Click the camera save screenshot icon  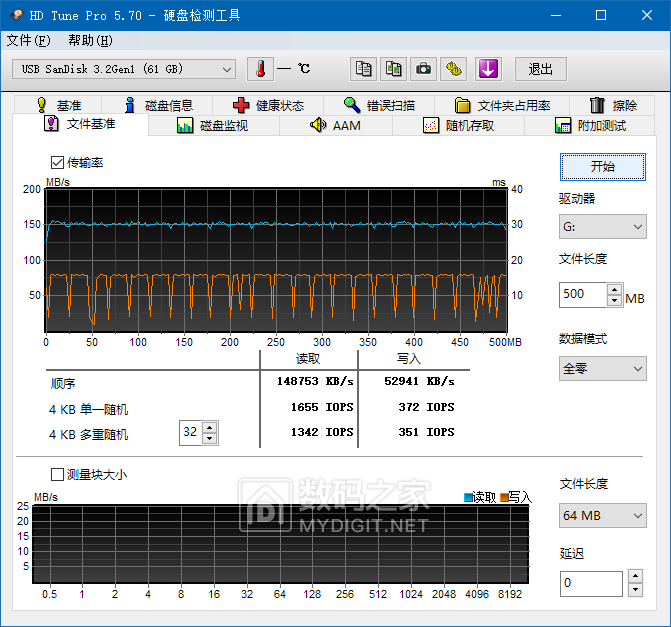pos(424,69)
